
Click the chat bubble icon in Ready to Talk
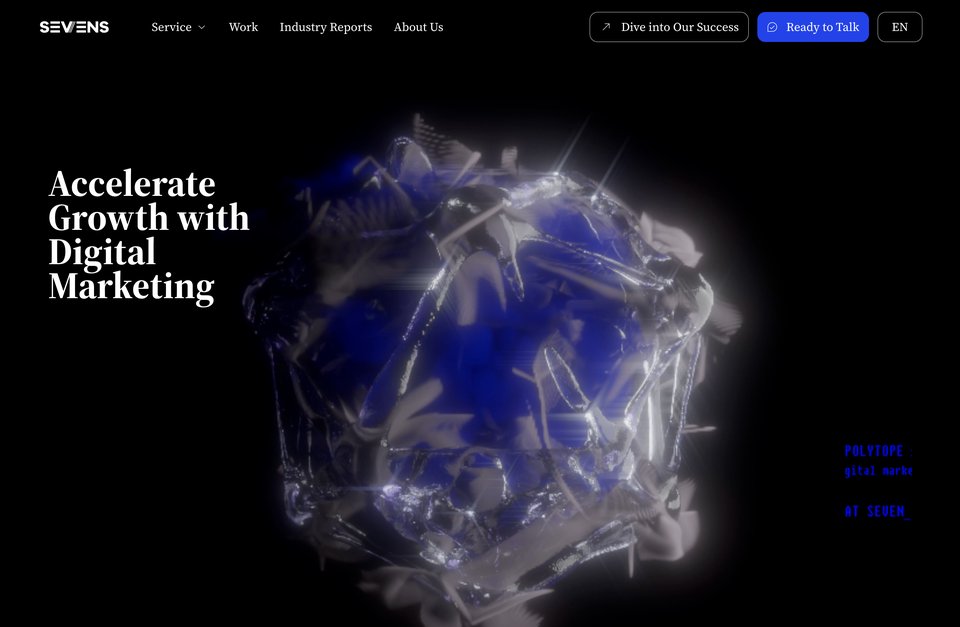pos(772,27)
